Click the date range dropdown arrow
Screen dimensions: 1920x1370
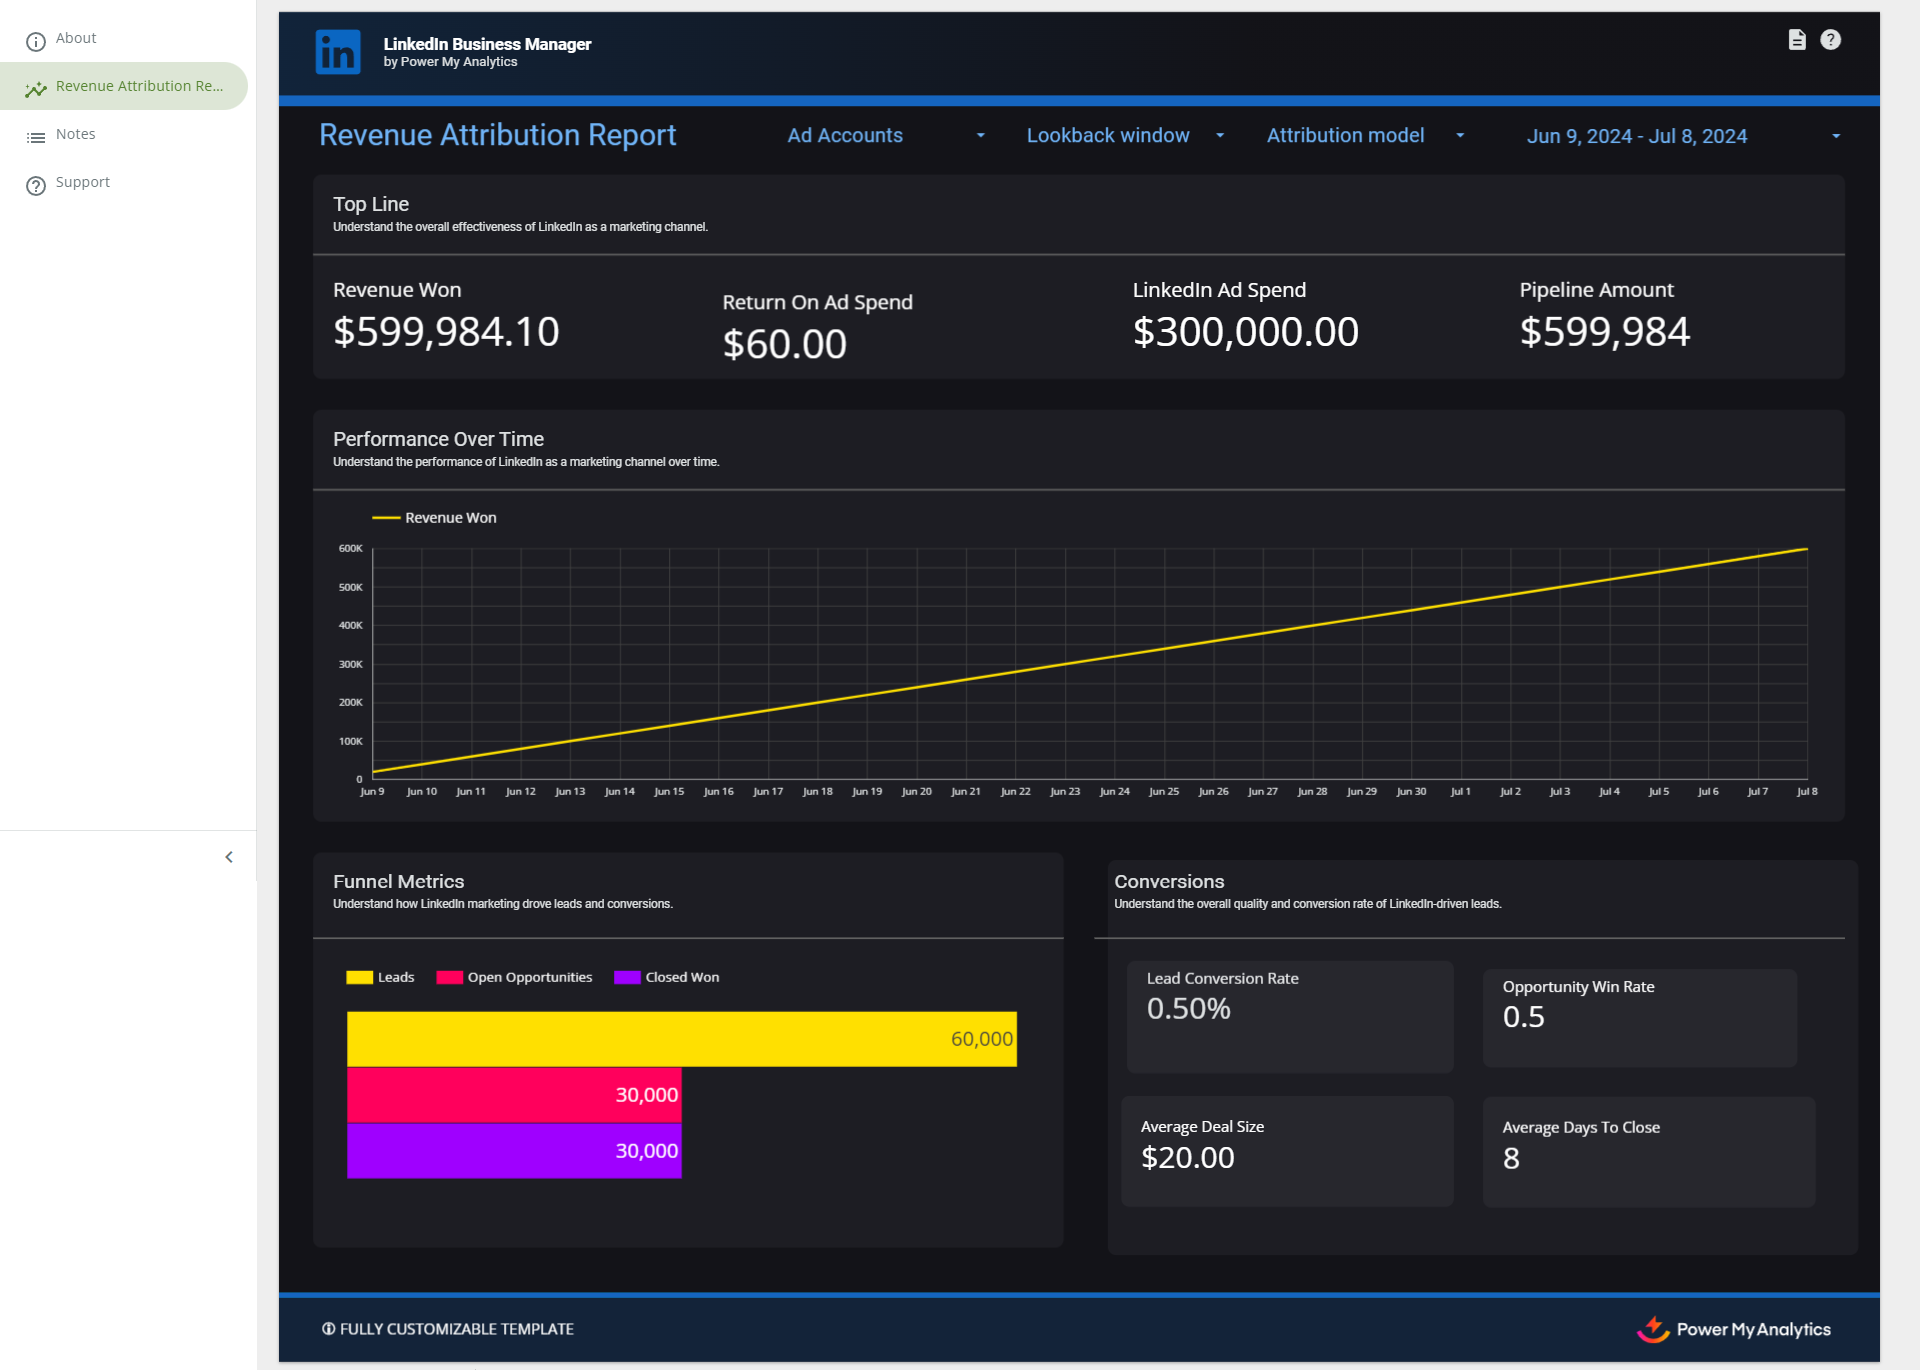point(1836,136)
